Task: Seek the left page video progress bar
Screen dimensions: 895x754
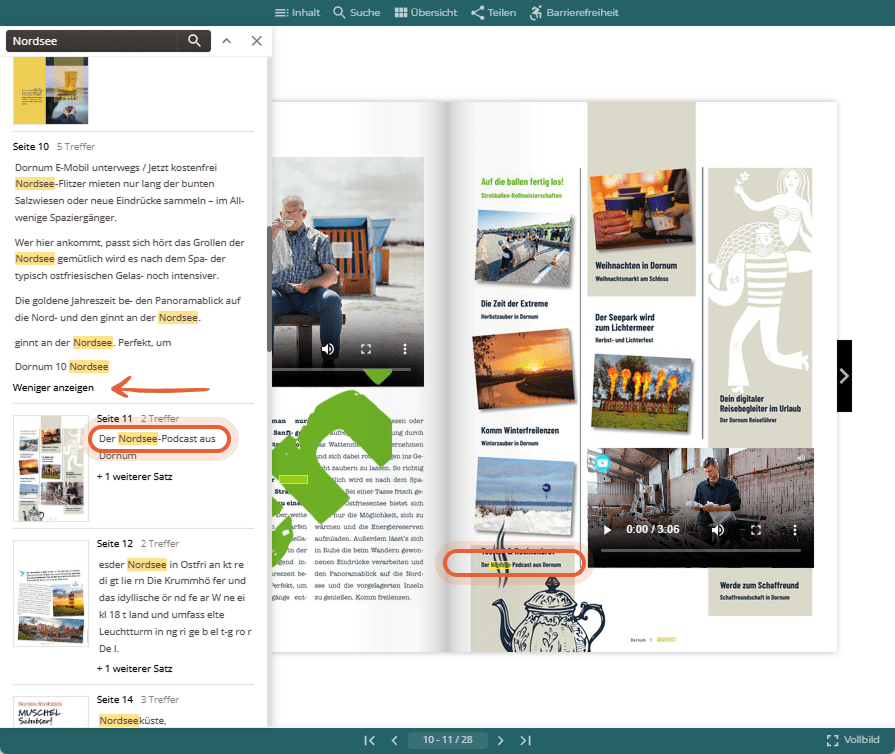Action: coord(341,370)
